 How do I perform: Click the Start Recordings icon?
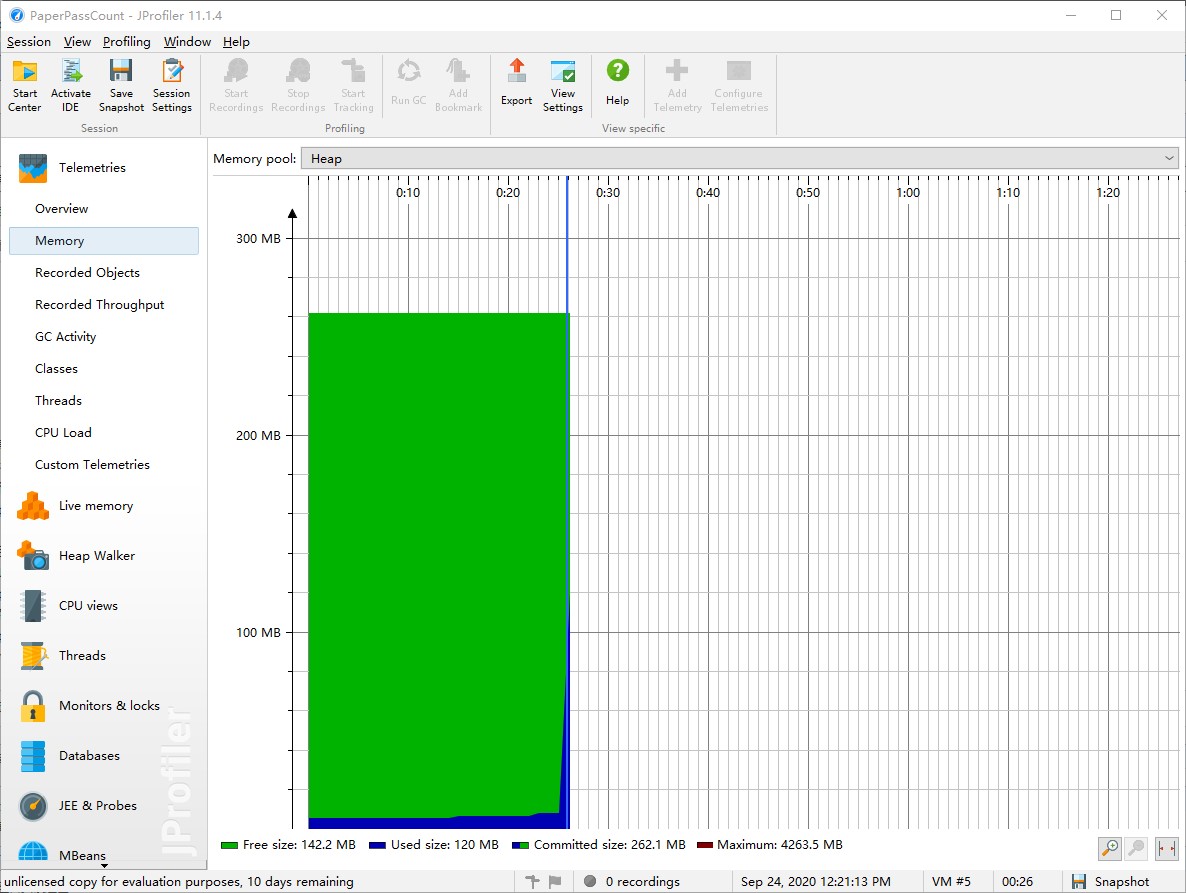(x=236, y=85)
